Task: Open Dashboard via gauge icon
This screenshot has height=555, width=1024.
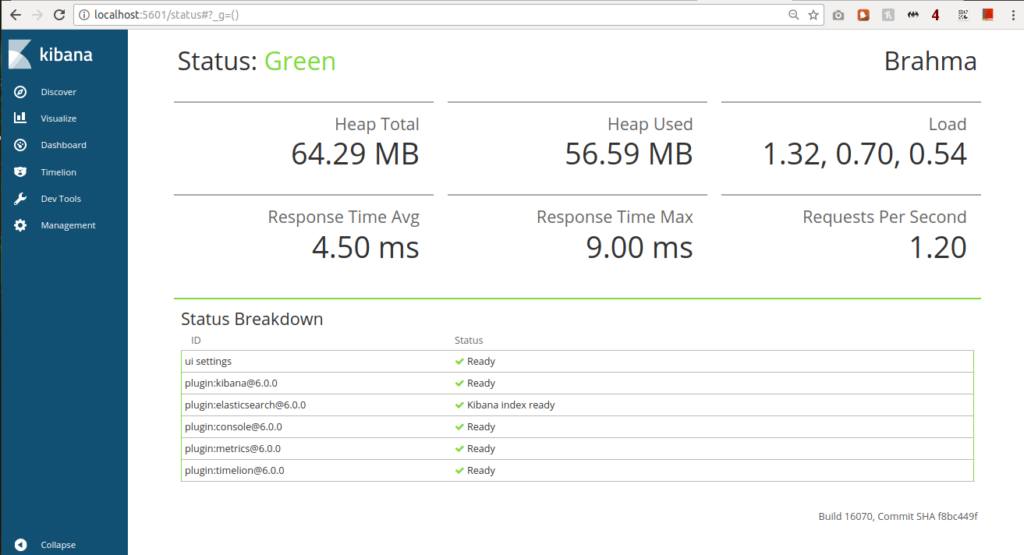Action: pos(20,145)
